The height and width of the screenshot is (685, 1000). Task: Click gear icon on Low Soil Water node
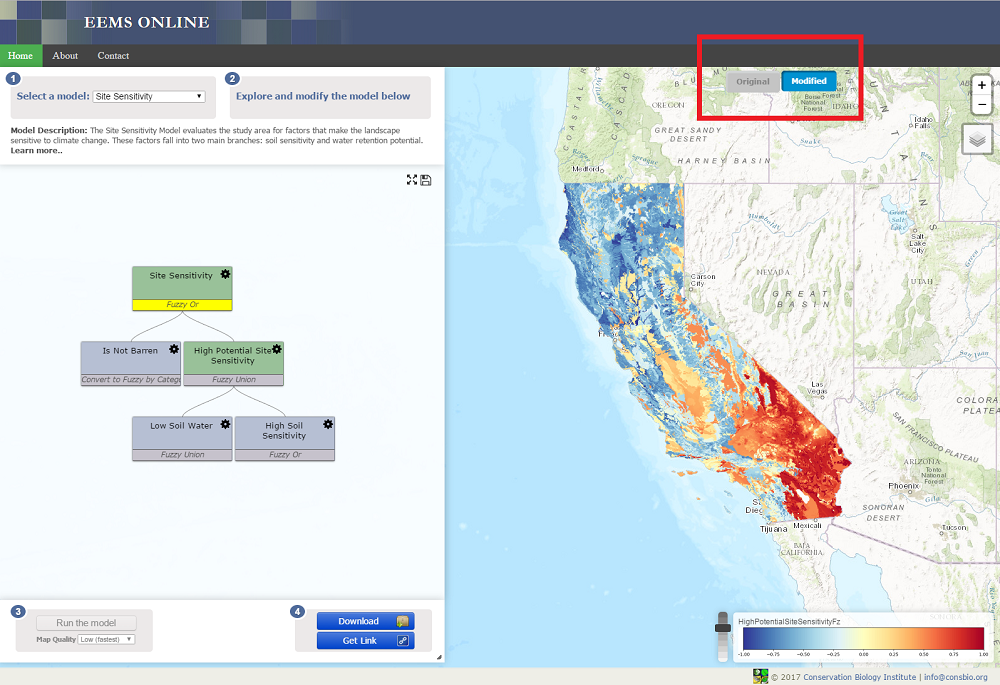pos(225,424)
